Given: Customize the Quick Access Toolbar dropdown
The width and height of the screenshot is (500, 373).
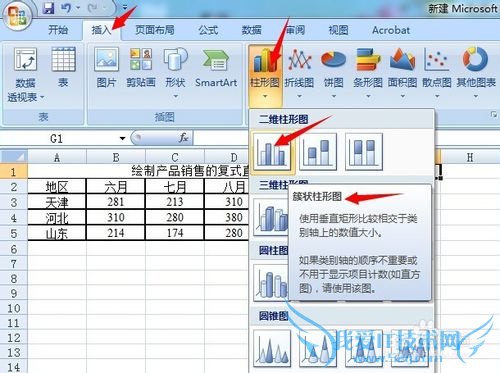Looking at the screenshot, I should 125,7.
